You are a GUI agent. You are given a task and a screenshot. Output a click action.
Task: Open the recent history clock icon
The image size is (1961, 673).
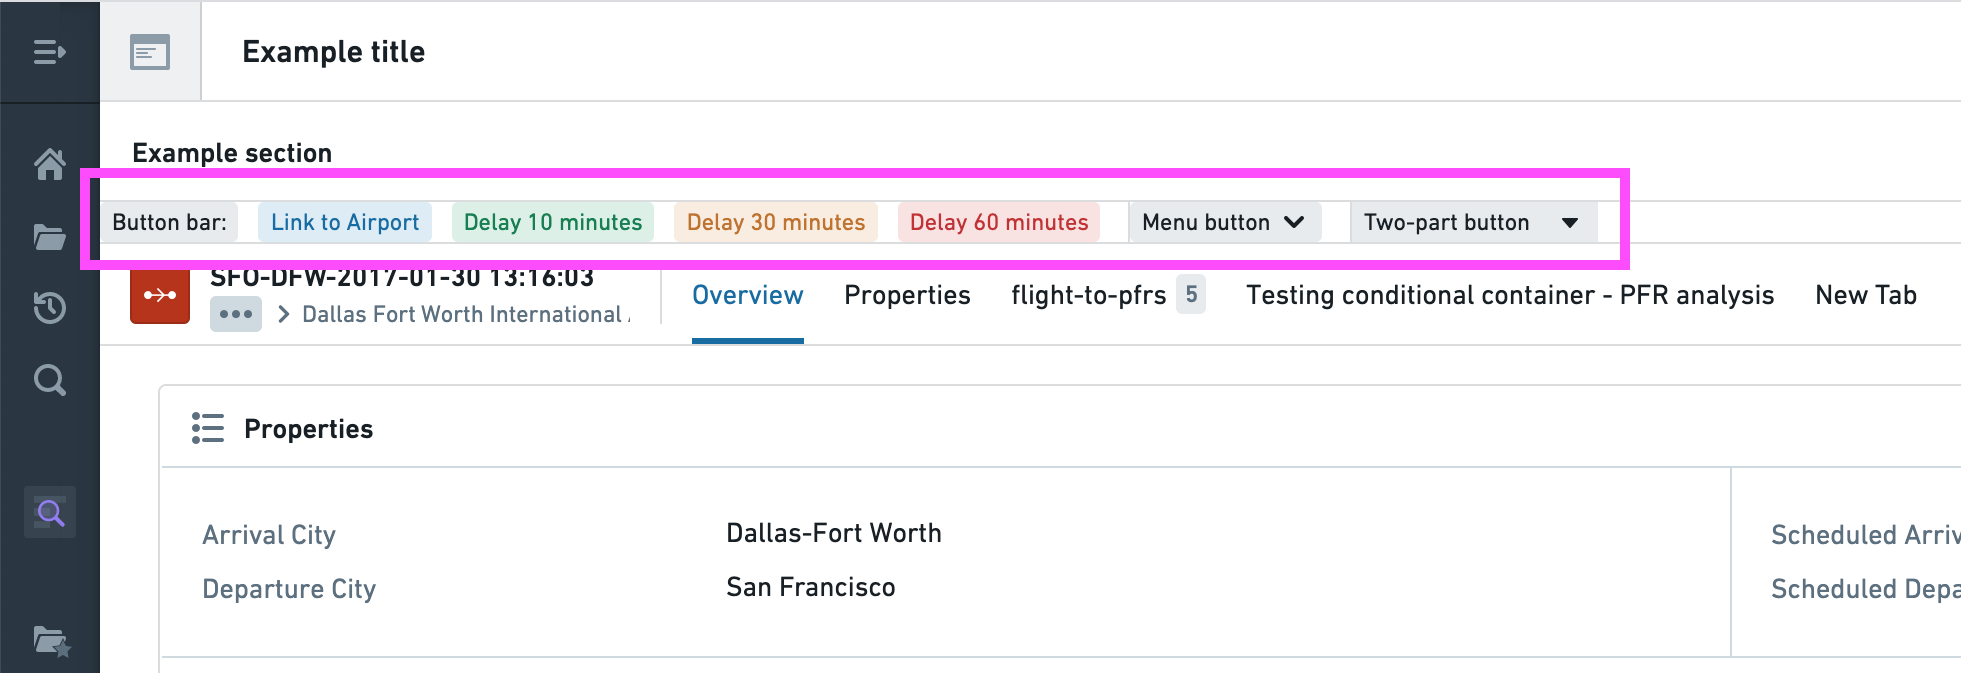[x=50, y=307]
